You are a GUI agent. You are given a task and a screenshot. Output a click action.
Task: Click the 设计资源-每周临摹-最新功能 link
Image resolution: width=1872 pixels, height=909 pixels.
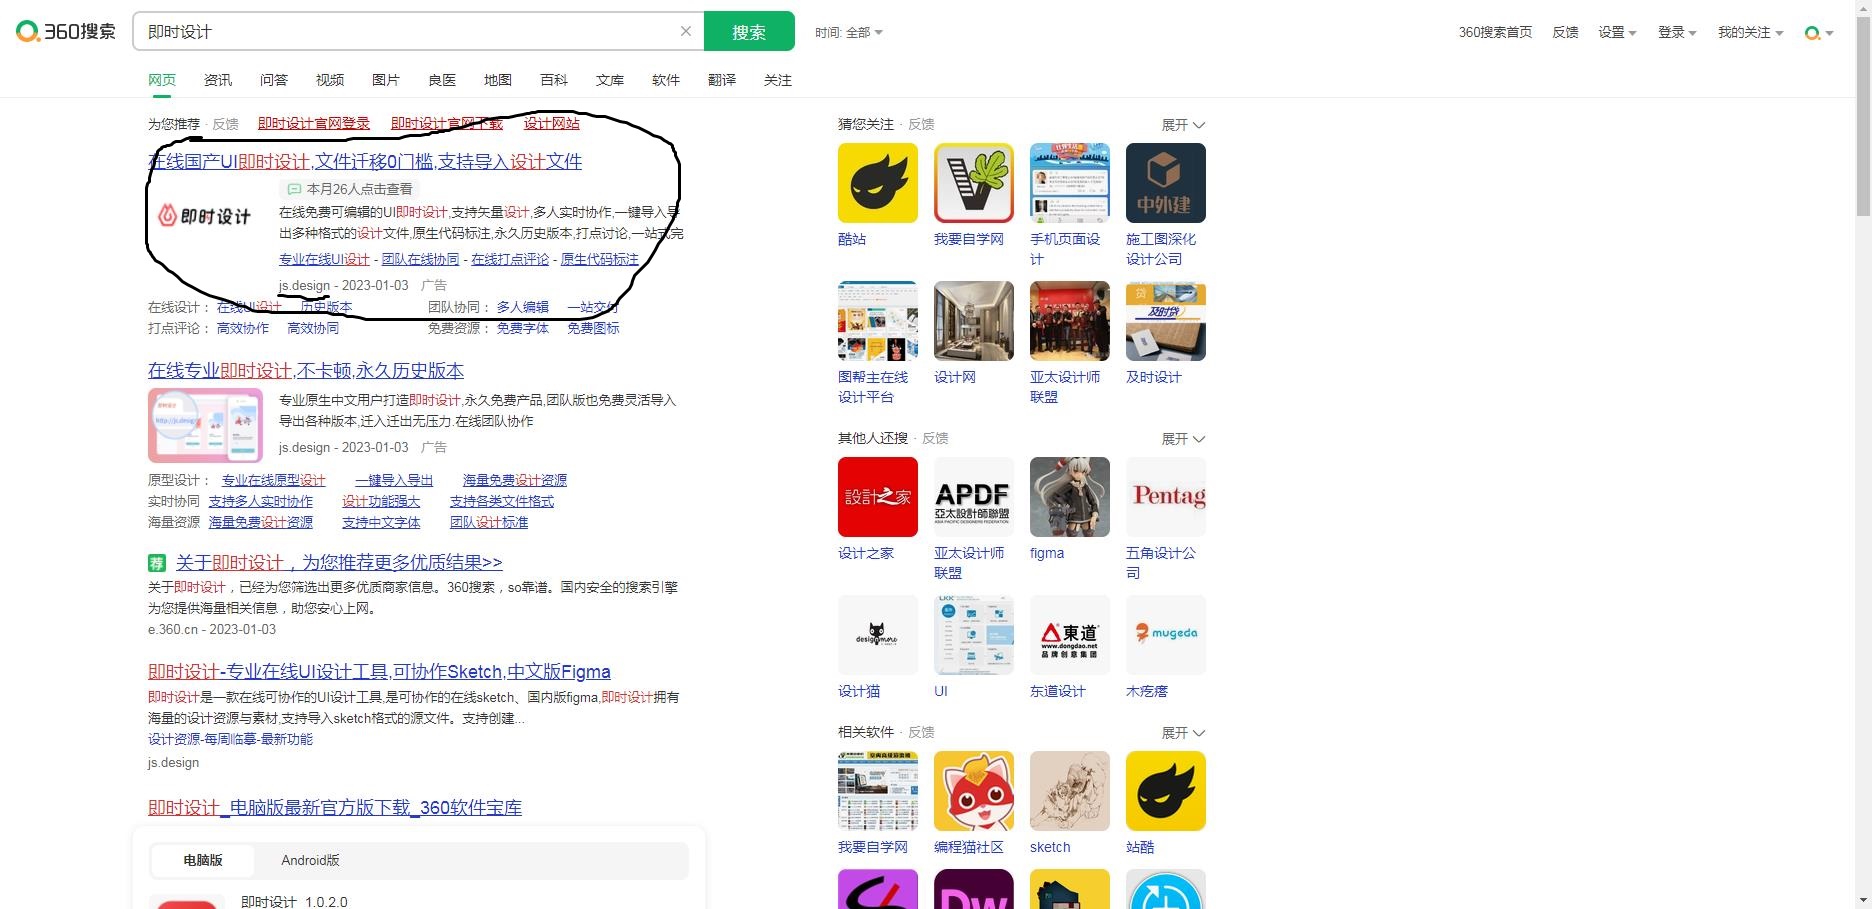230,739
